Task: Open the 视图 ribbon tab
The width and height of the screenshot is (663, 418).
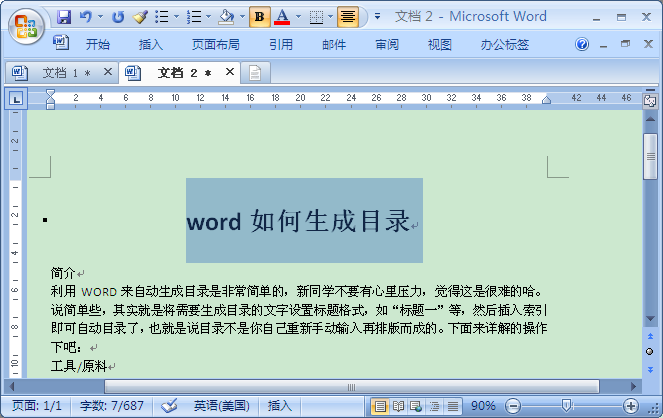Action: click(x=440, y=44)
